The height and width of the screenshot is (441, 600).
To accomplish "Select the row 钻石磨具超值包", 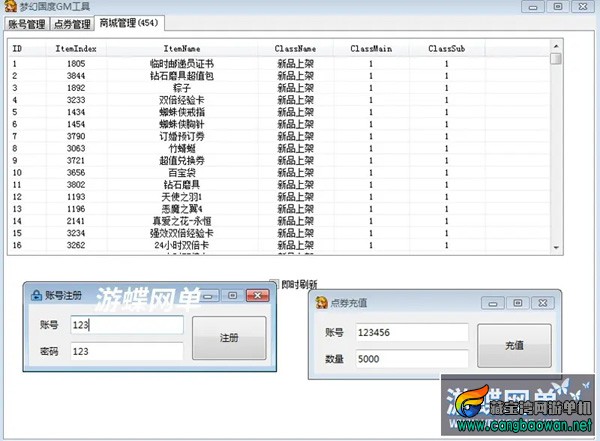I will [279, 76].
